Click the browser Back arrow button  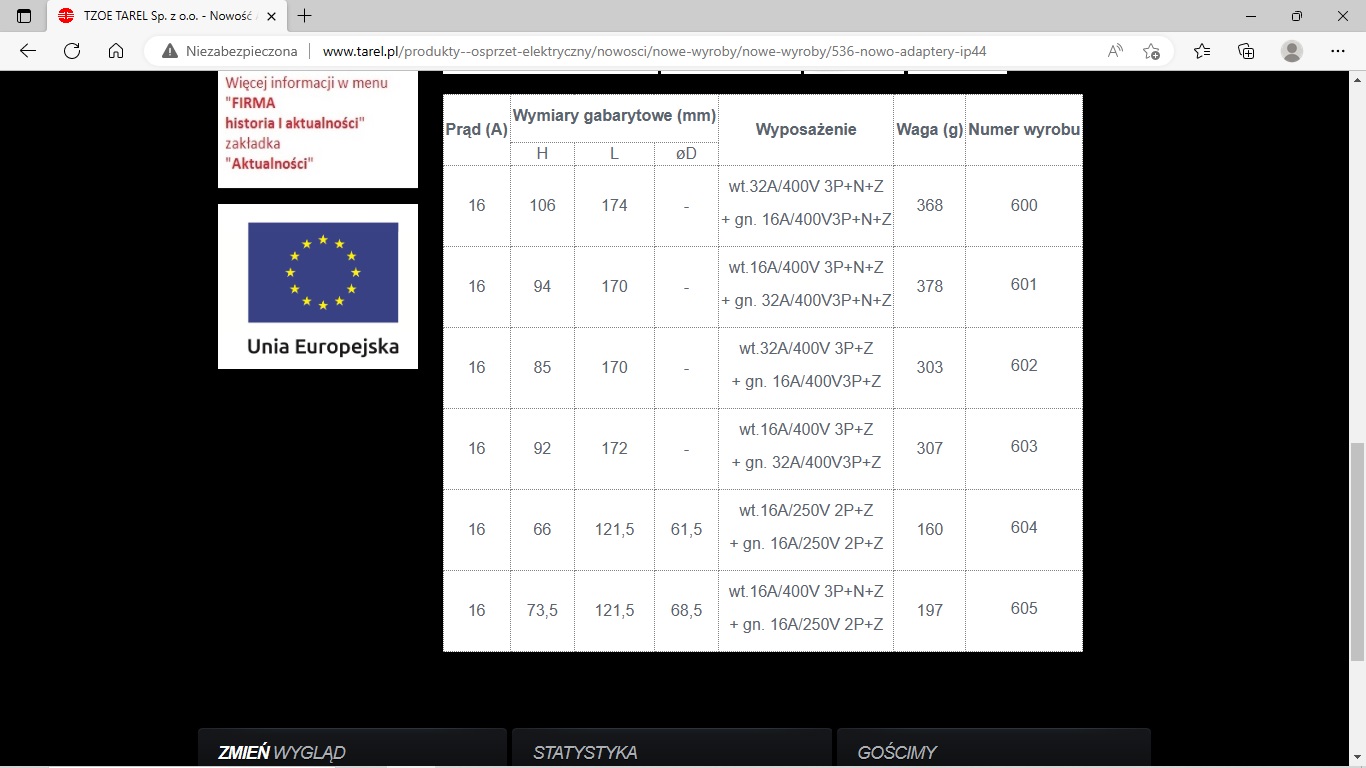coord(28,51)
